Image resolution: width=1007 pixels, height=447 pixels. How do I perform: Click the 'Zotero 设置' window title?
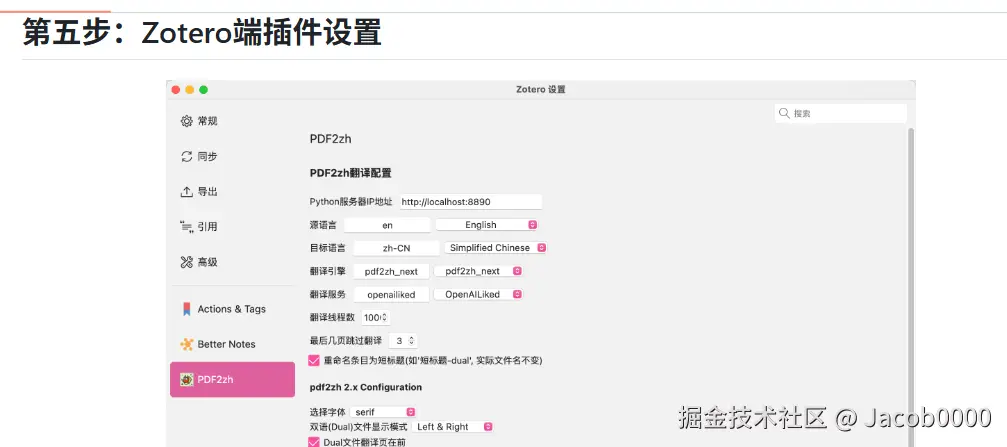pyautogui.click(x=540, y=90)
